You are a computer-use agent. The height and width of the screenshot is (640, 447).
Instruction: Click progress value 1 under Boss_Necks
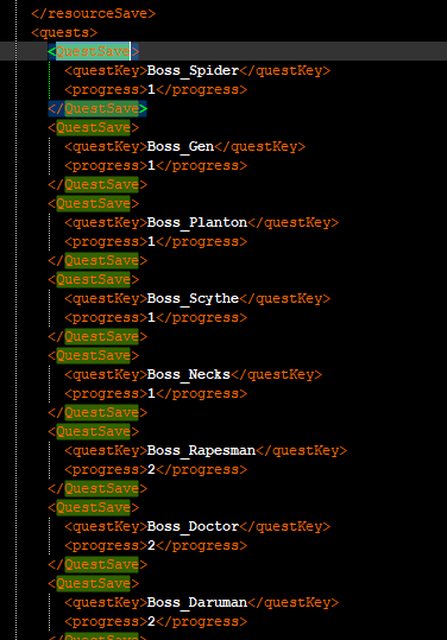[x=151, y=393]
